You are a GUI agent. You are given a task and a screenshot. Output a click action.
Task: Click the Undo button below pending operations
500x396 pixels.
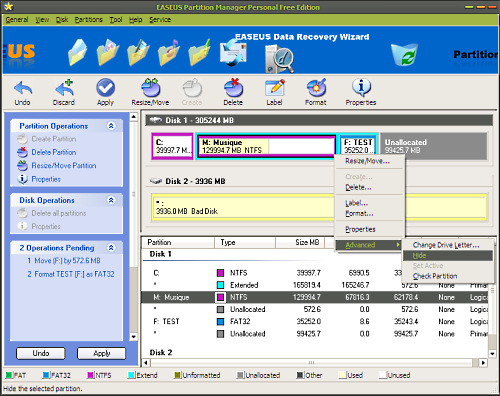point(41,353)
